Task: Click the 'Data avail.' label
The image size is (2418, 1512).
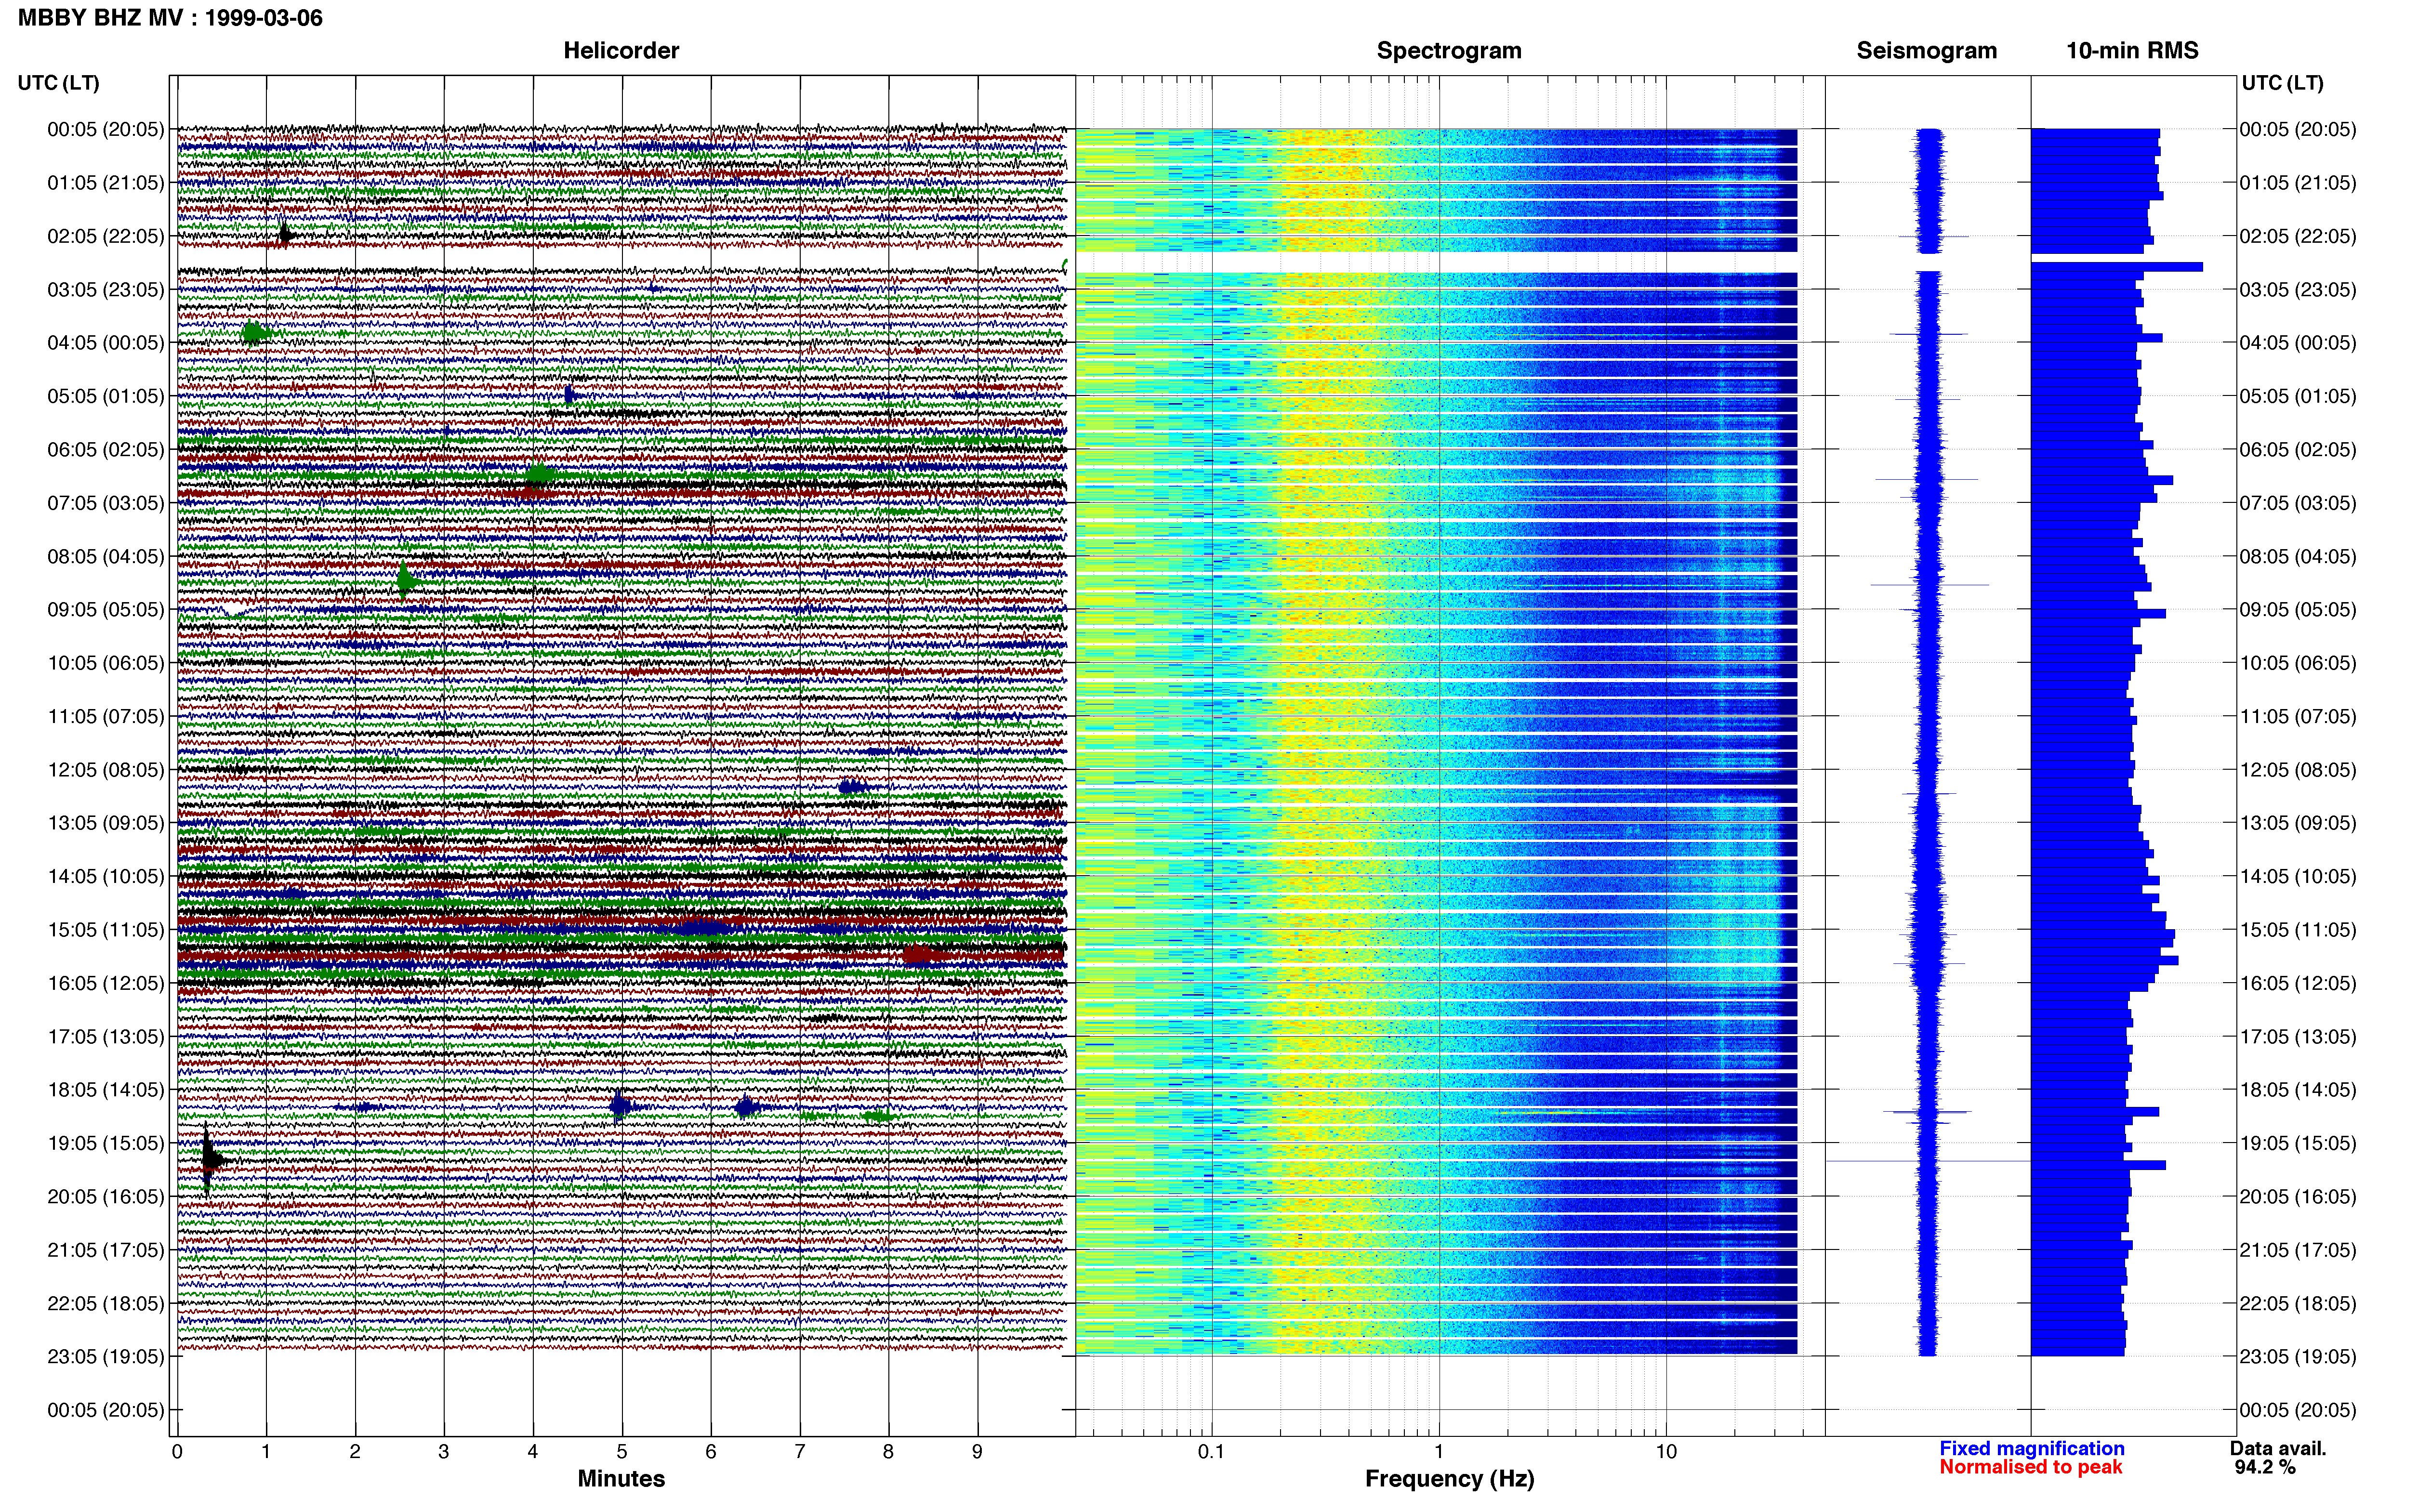Action: tap(2278, 1448)
